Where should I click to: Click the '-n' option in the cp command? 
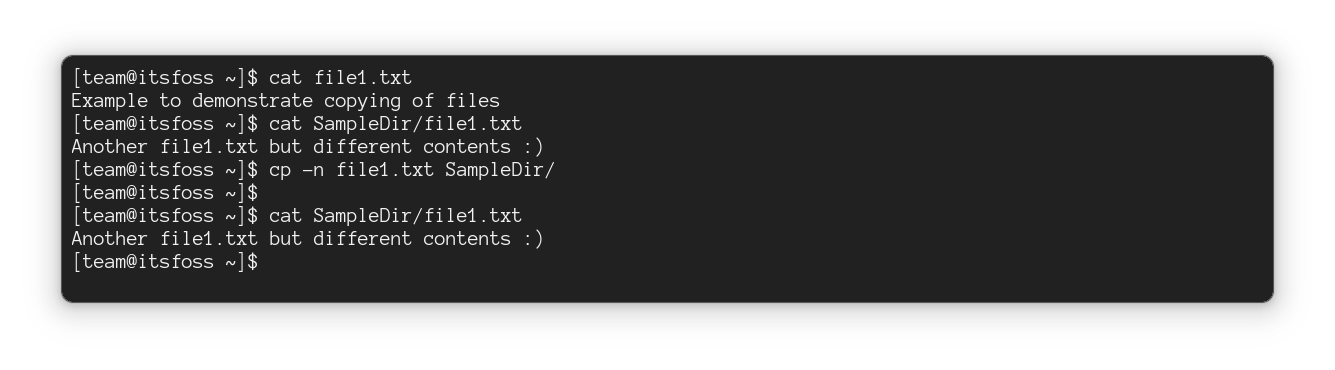pyautogui.click(x=314, y=170)
